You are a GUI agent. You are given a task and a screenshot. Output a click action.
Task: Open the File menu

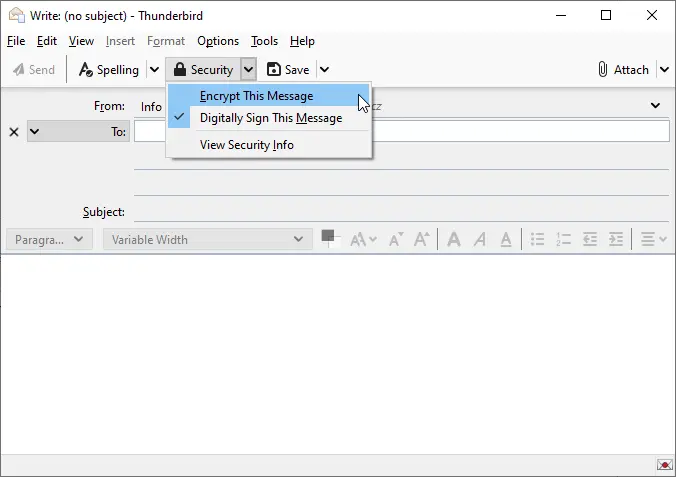pyautogui.click(x=16, y=41)
